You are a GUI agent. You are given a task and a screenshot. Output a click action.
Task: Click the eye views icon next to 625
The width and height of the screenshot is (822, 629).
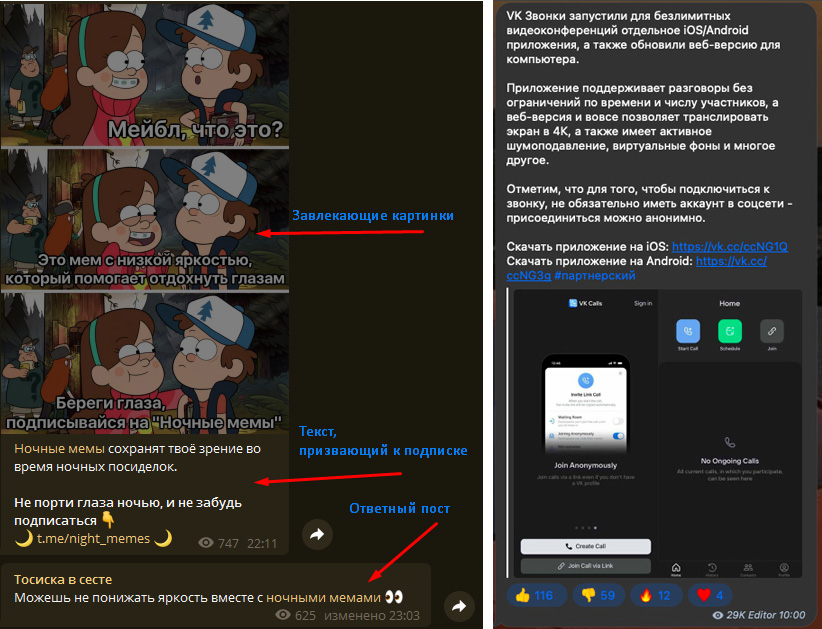283,615
